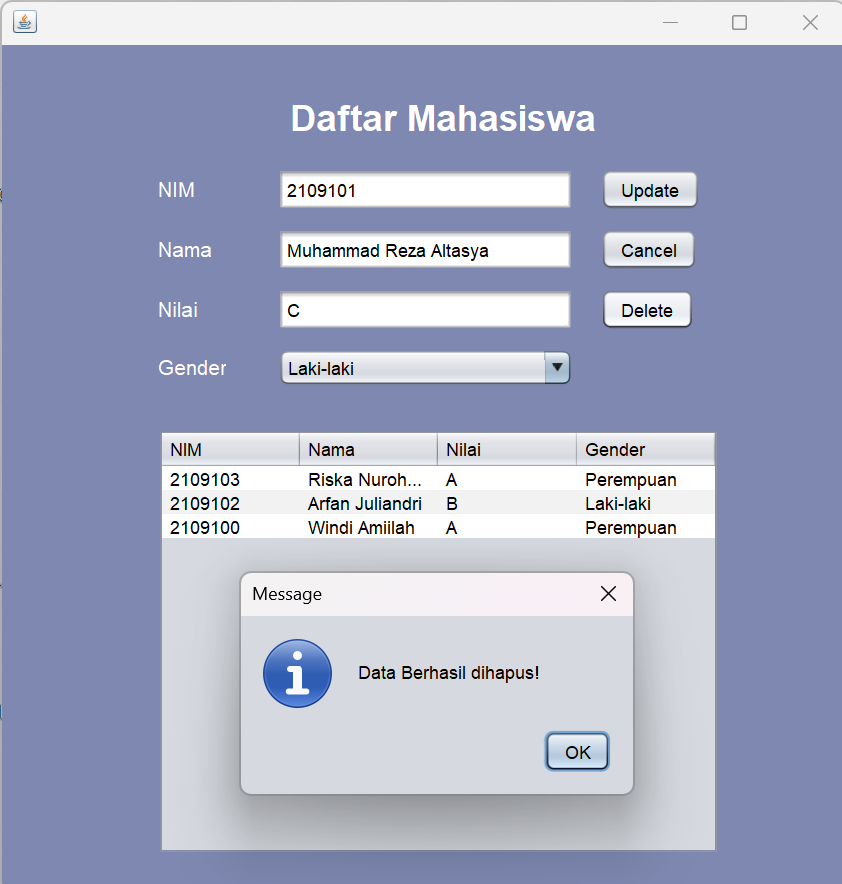Click the Java coffee cup application icon
The image size is (842, 884).
click(x=24, y=22)
